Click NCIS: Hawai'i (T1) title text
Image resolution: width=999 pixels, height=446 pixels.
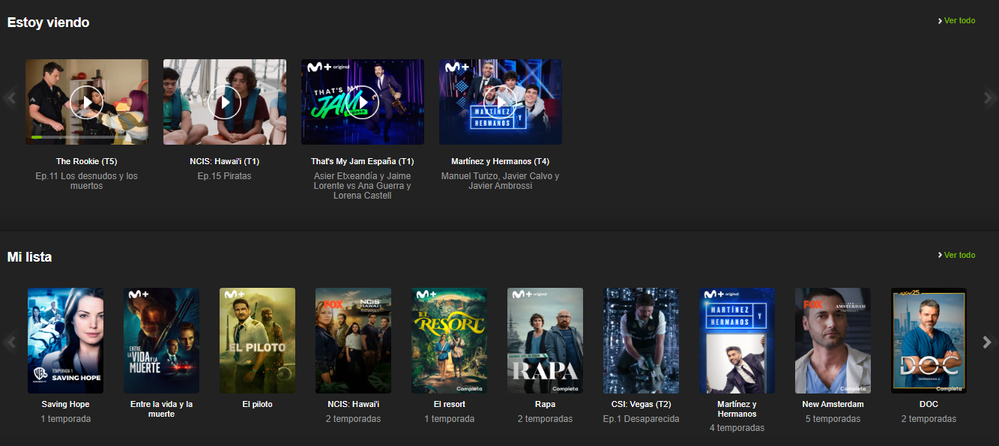(x=224, y=162)
